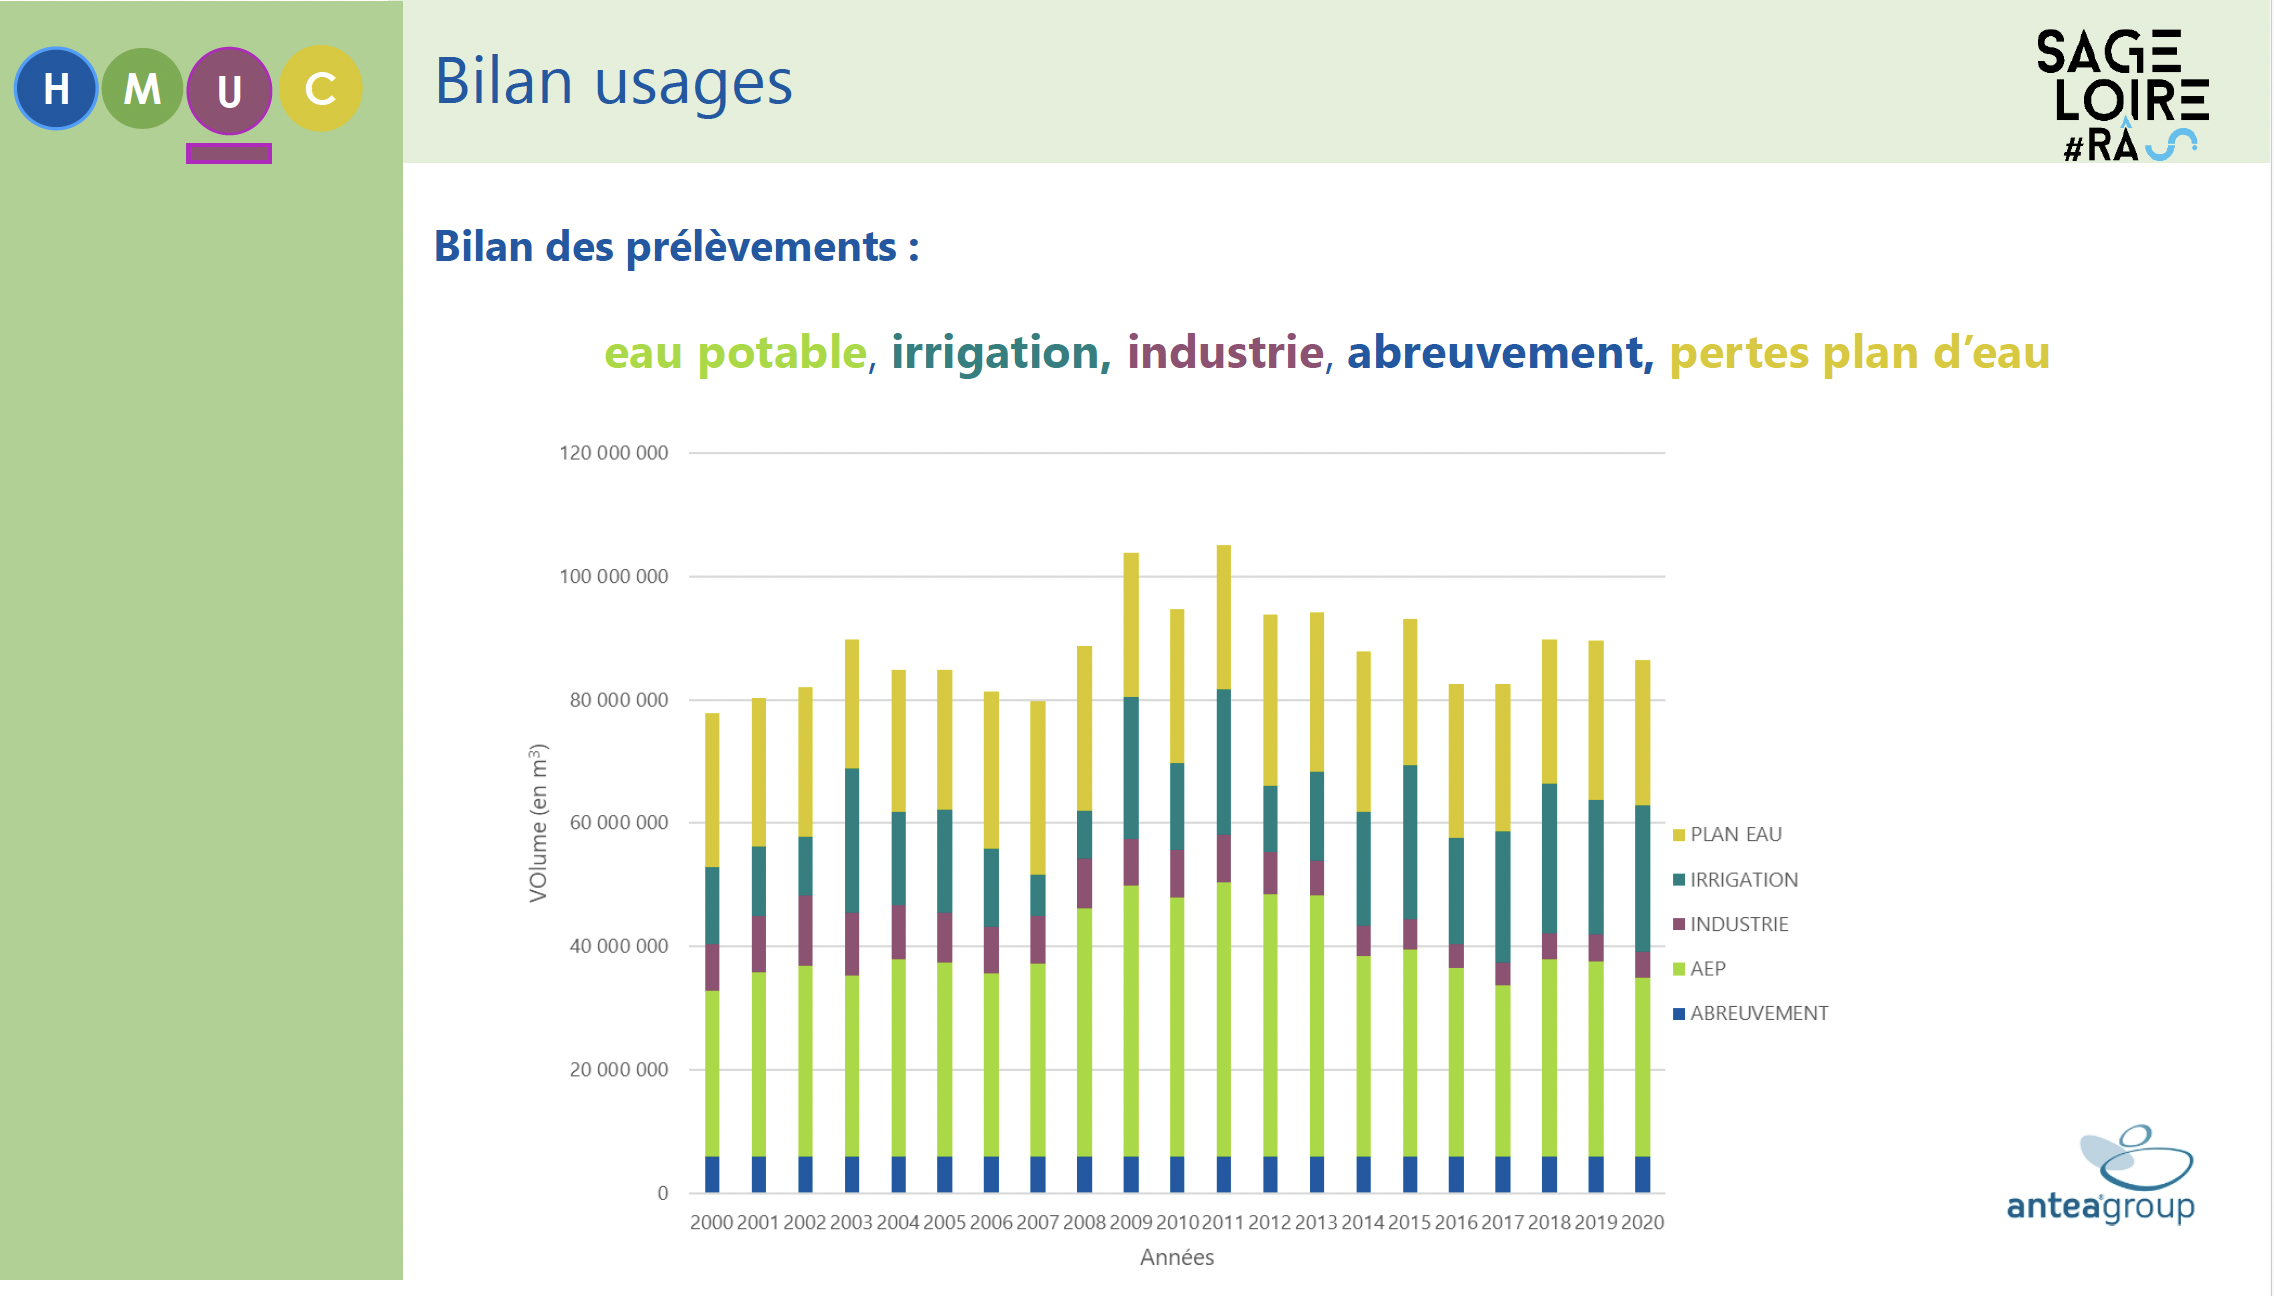Screen dimensions: 2274x1296
Task: Click the 2011 stacked bar
Action: pos(1224,869)
